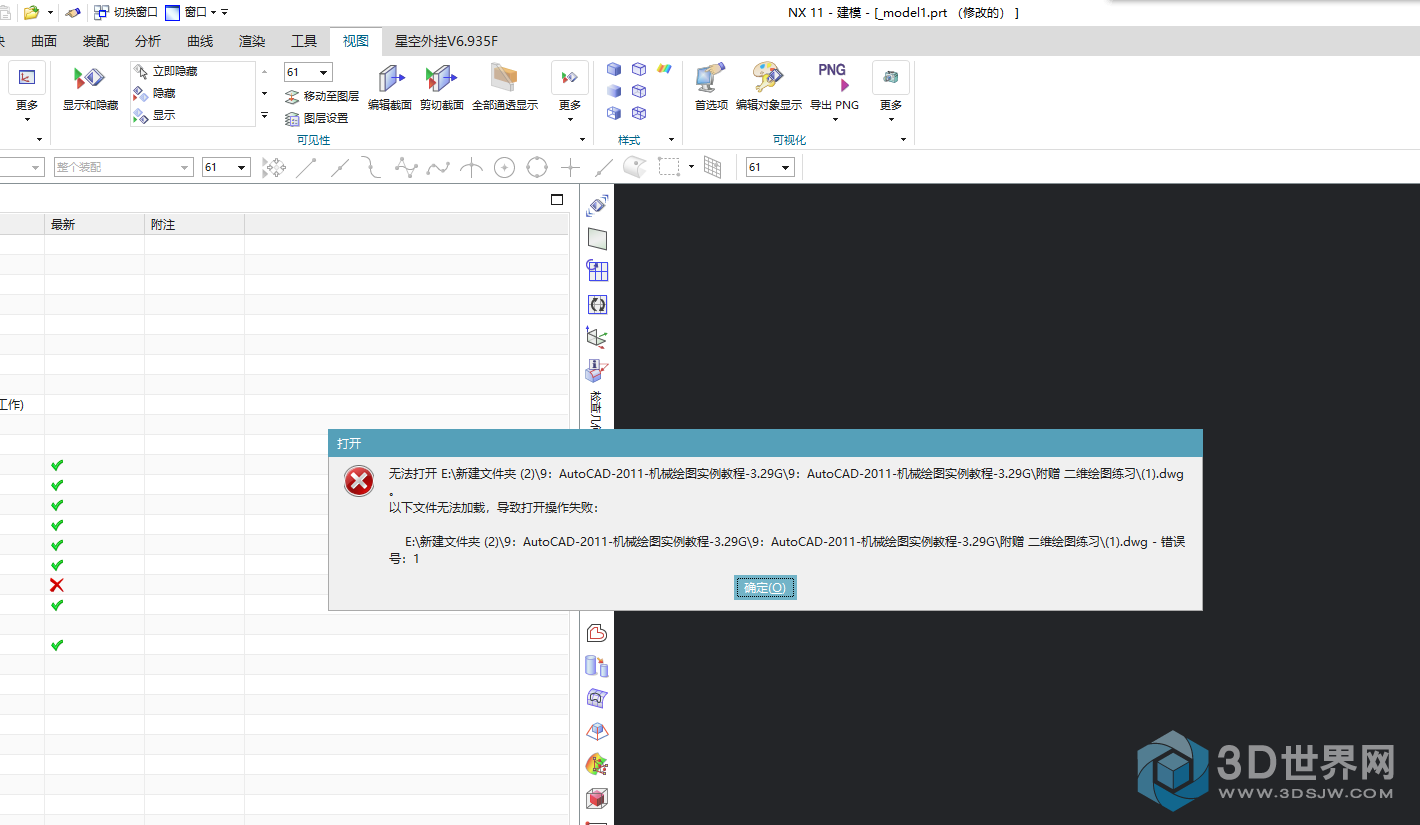Screen dimensions: 1420x825
Task: Click the red cube icon in side bar
Action: tap(597, 798)
